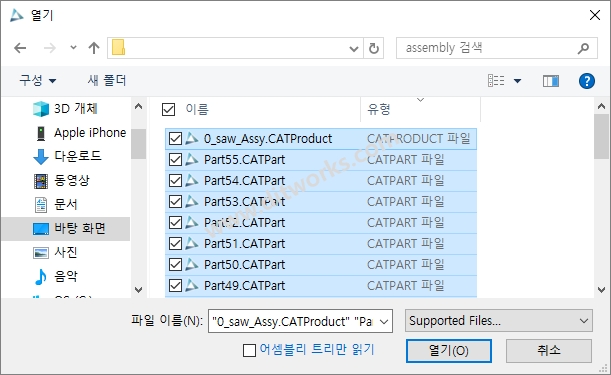Click the back navigation arrow
This screenshot has width=611, height=375.
tap(20, 48)
